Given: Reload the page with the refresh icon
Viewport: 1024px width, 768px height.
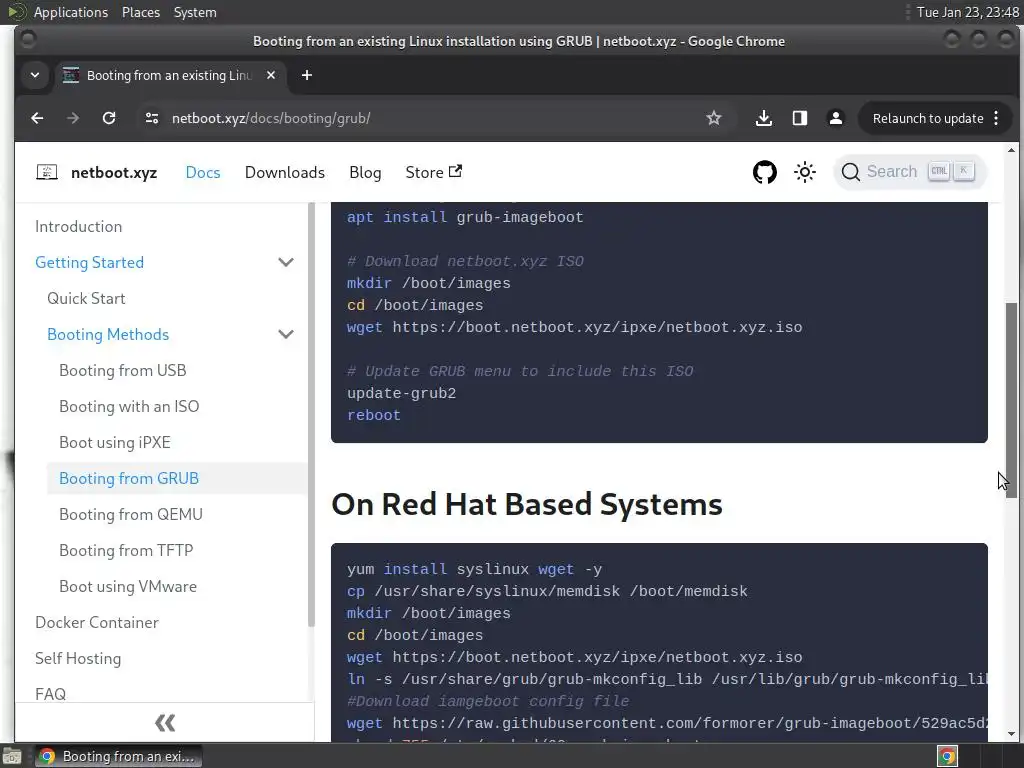Looking at the screenshot, I should pyautogui.click(x=109, y=118).
